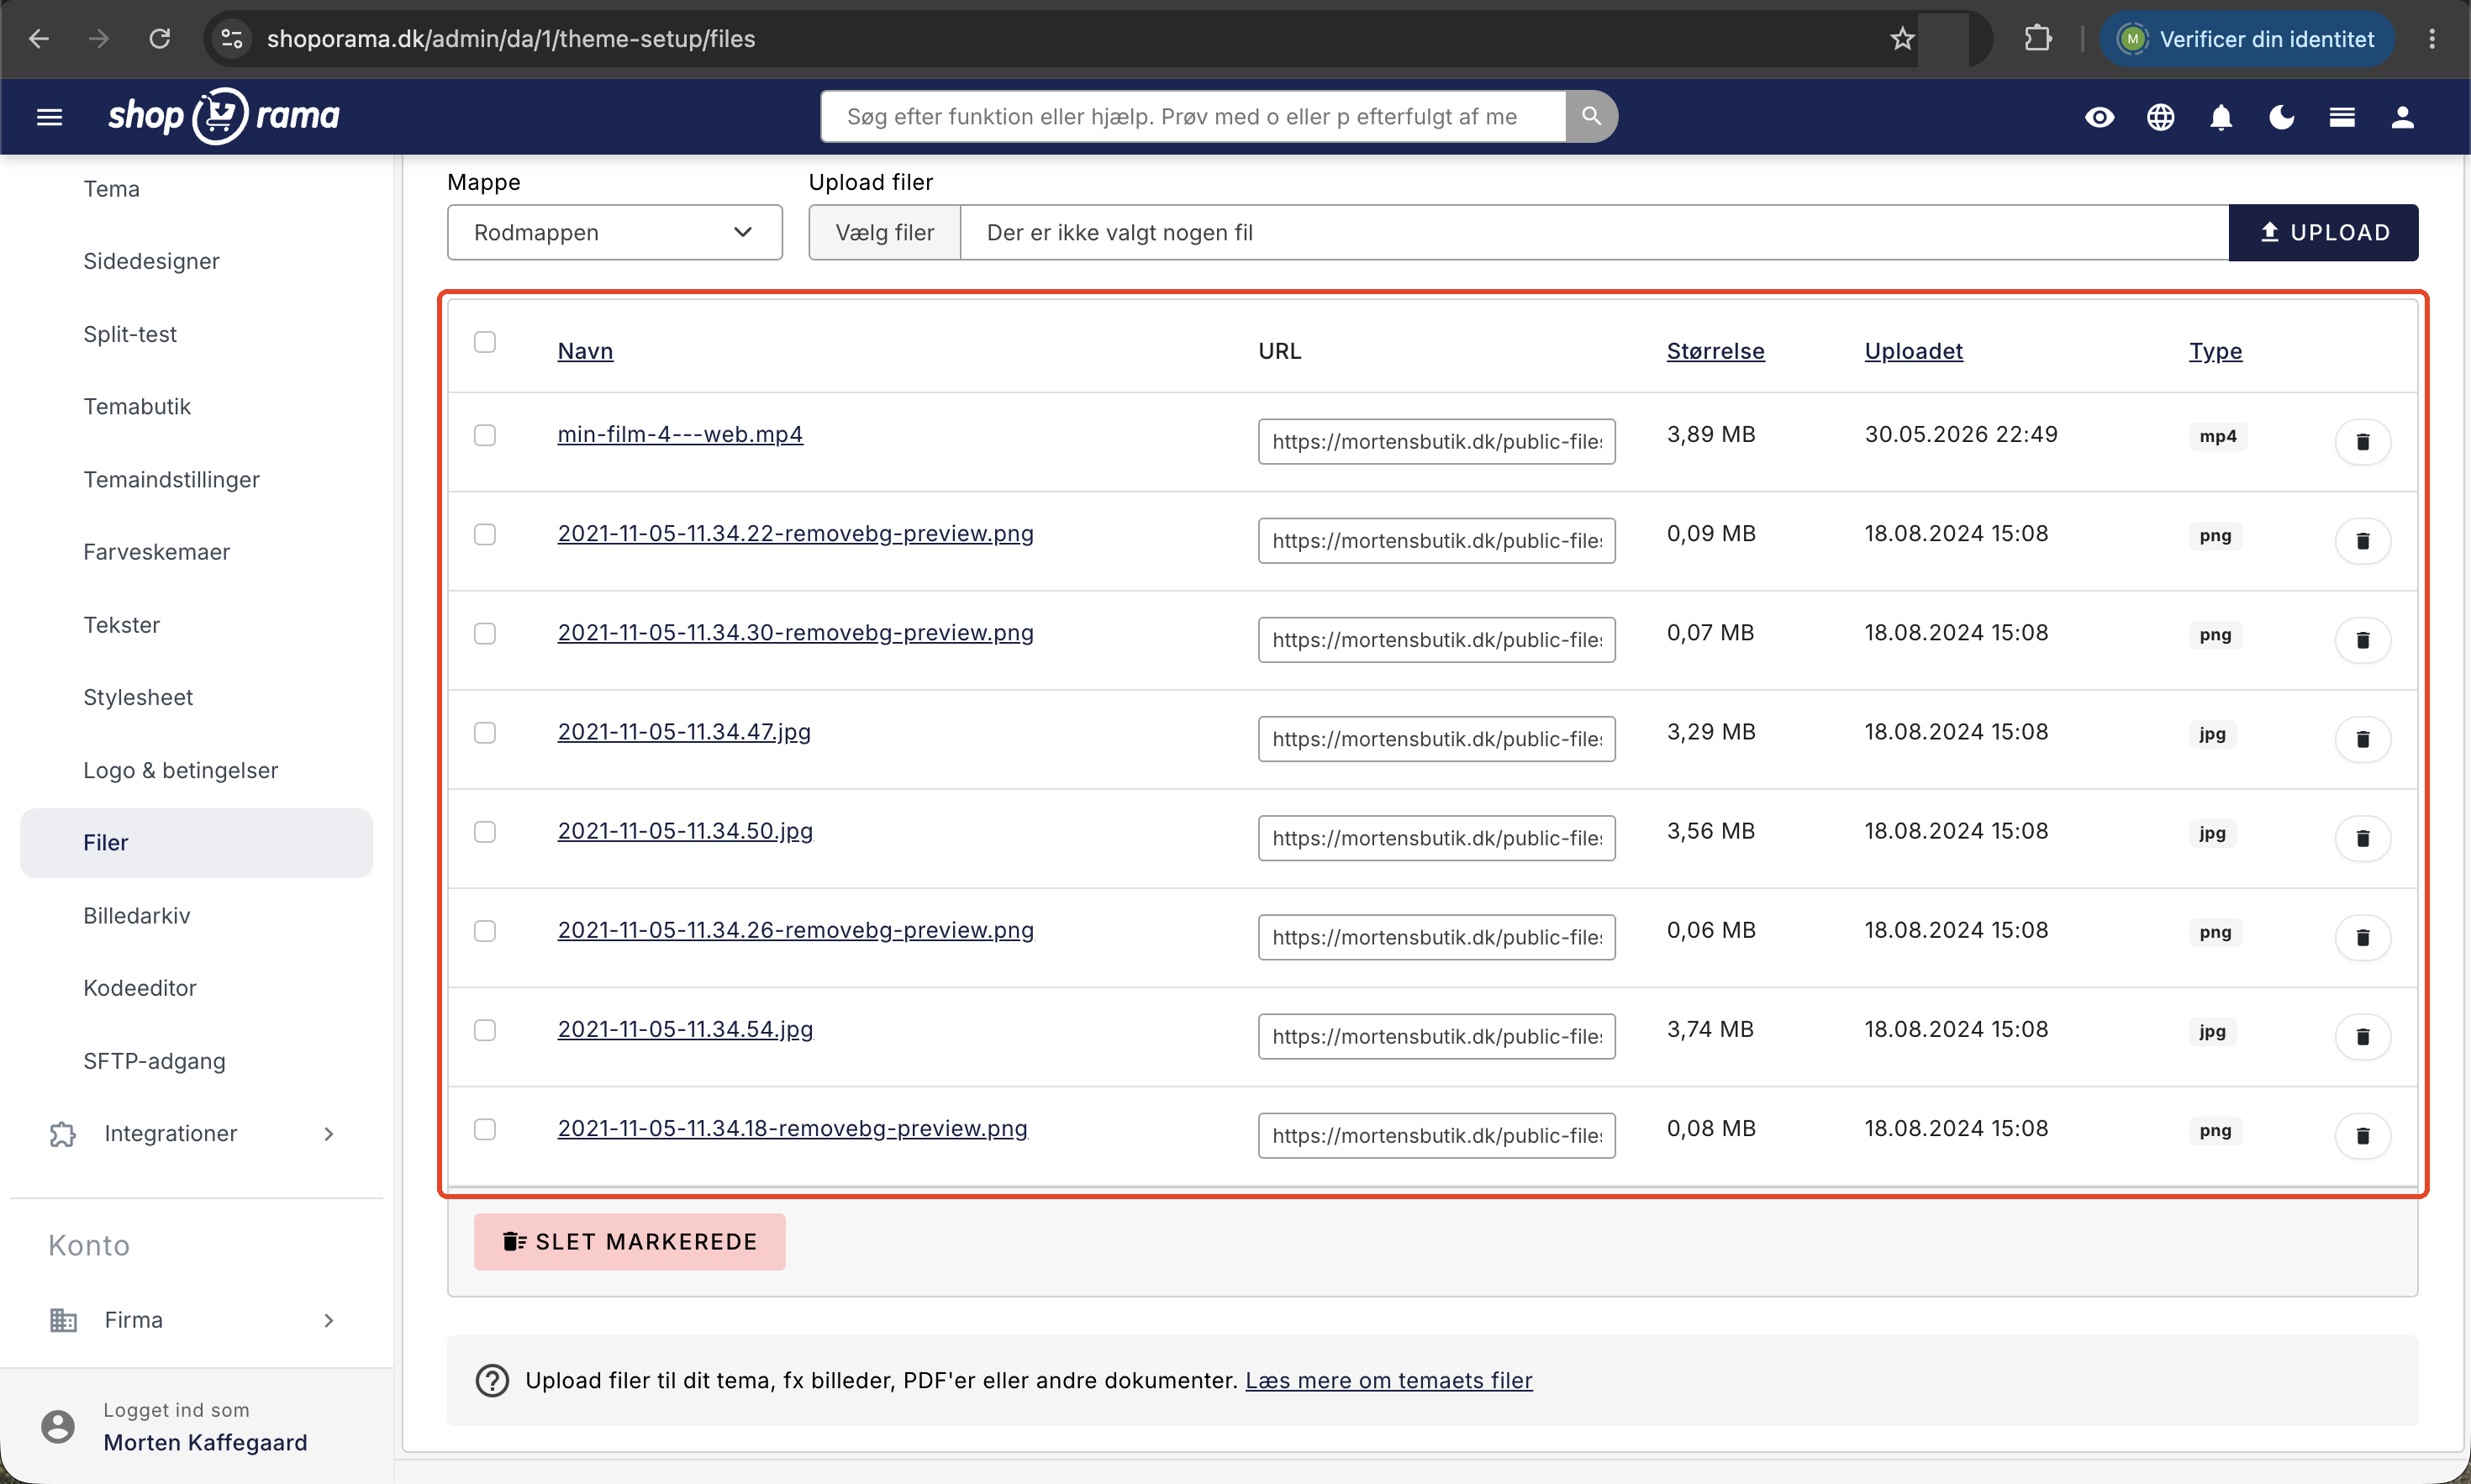The height and width of the screenshot is (1484, 2471).
Task: Open the min-film-4---web.mp4 link
Action: (x=680, y=434)
